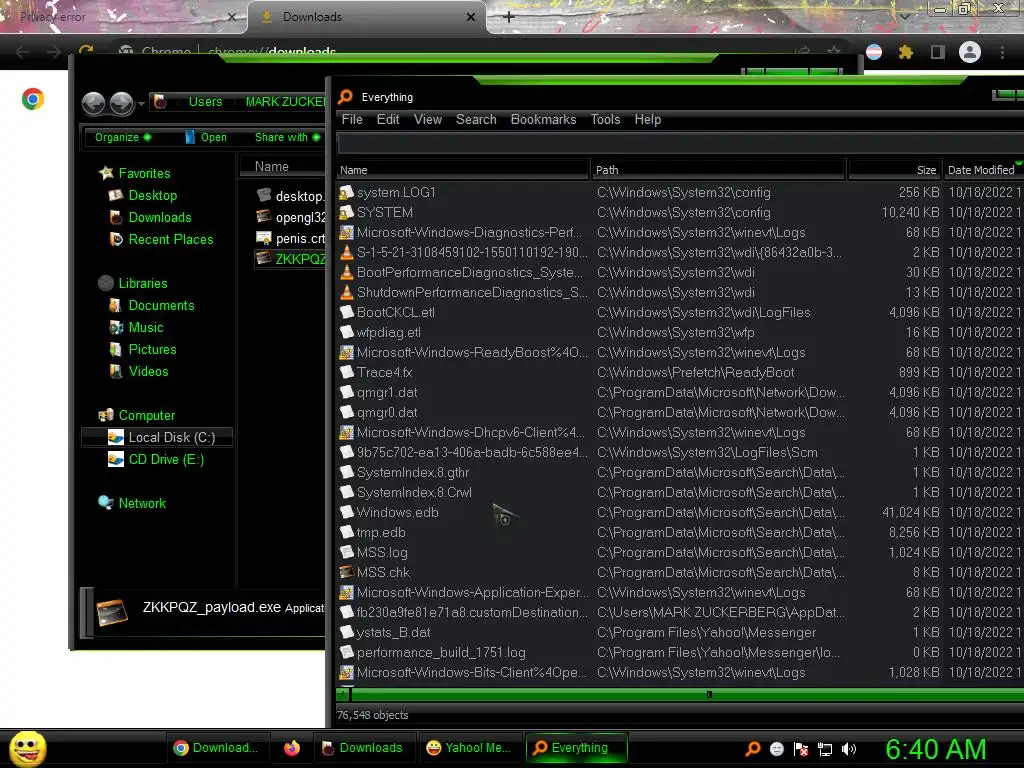The height and width of the screenshot is (768, 1024).
Task: Select the ystats_B.dat result row
Action: tap(679, 632)
